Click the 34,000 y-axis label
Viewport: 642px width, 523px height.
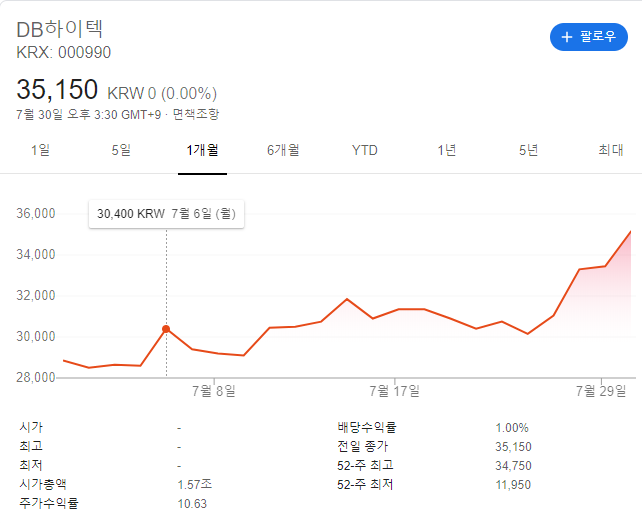coord(36,254)
